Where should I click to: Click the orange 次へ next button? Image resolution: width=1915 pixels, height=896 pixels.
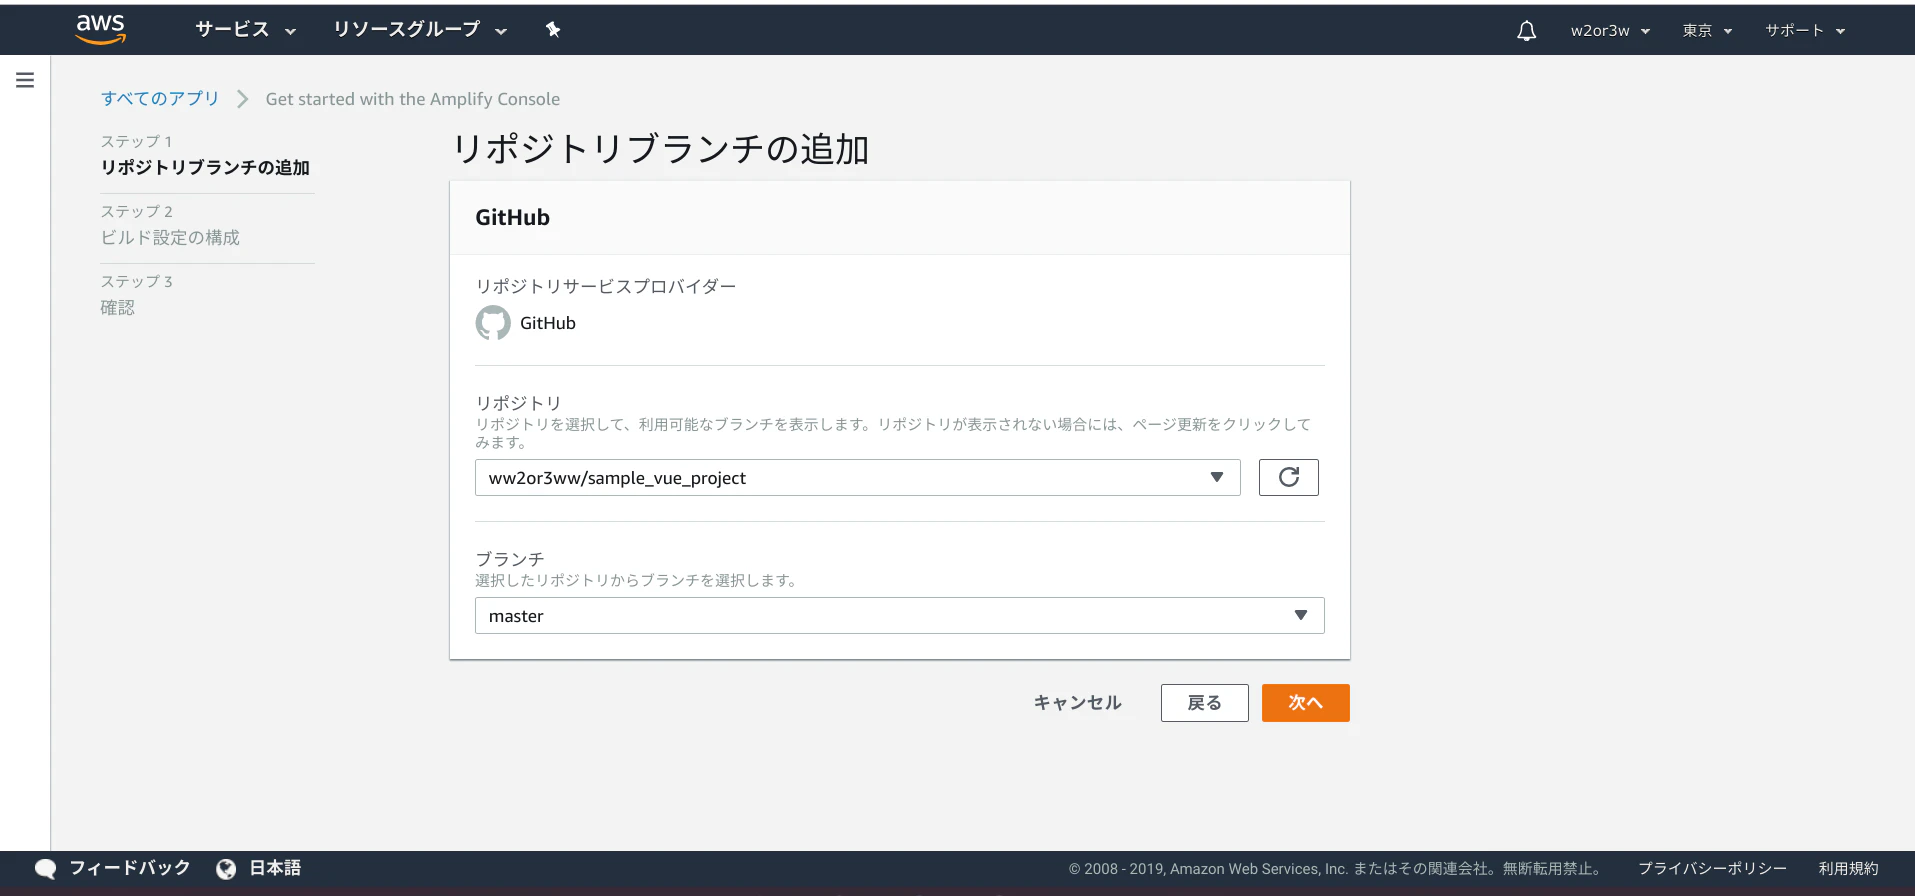click(1306, 703)
